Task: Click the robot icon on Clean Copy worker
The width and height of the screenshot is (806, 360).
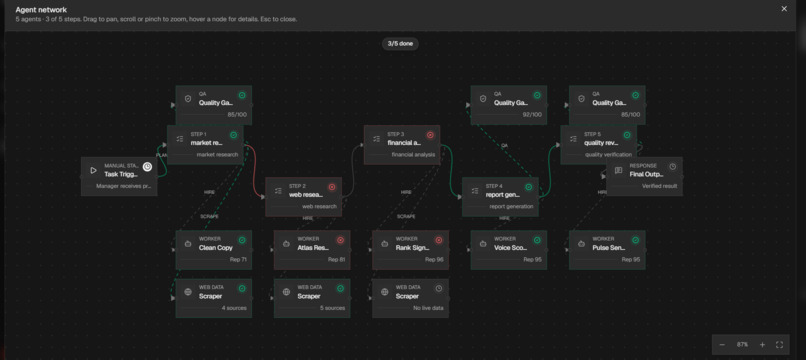Action: tap(188, 244)
